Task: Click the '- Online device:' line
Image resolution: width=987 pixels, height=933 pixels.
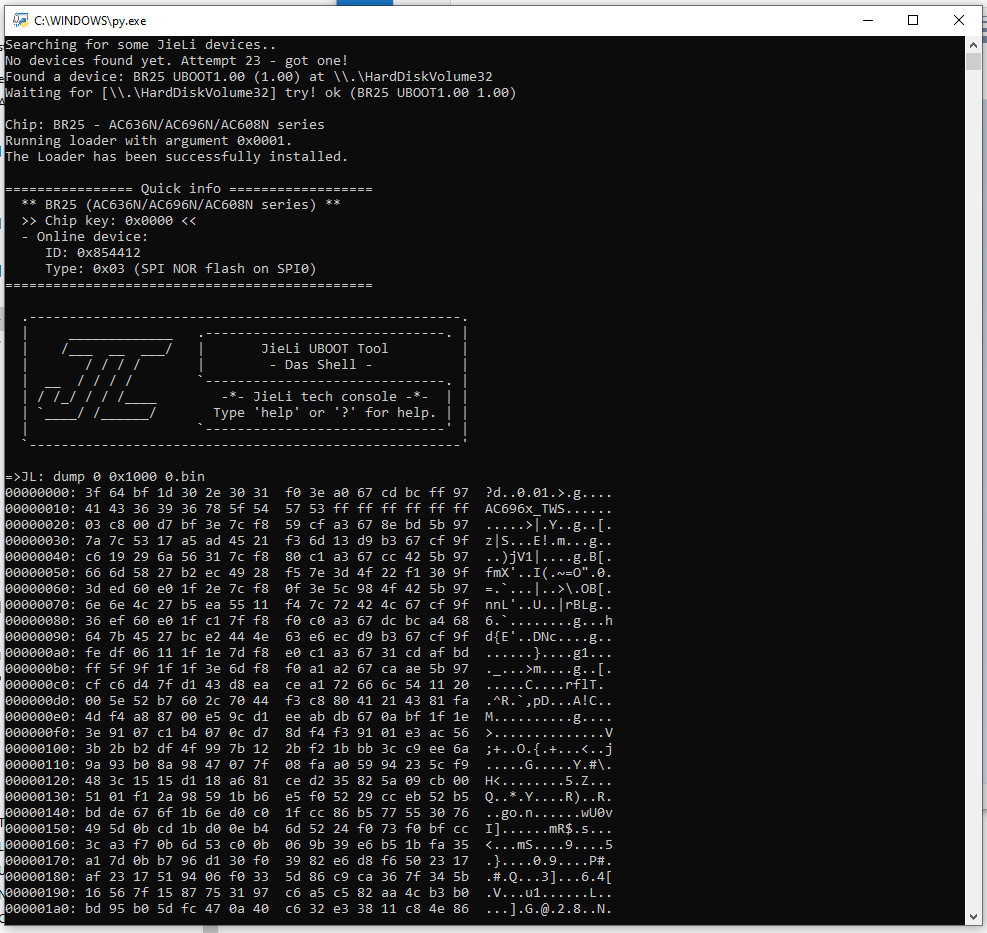Action: point(84,237)
